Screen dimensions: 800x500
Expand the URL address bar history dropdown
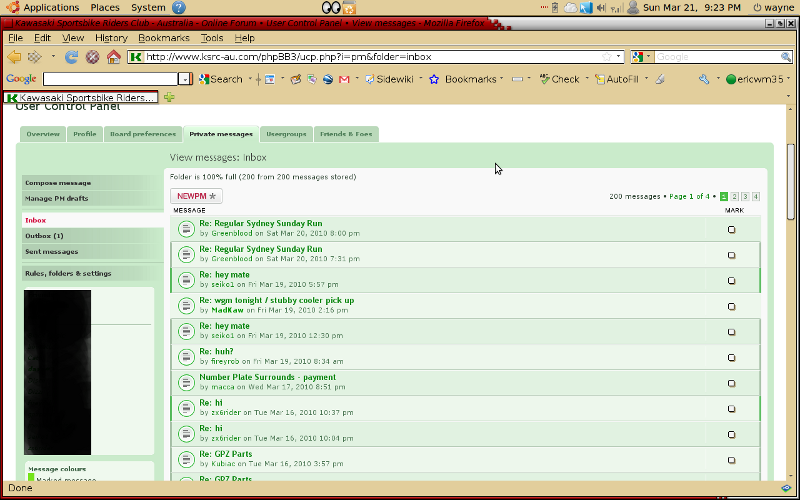(619, 57)
